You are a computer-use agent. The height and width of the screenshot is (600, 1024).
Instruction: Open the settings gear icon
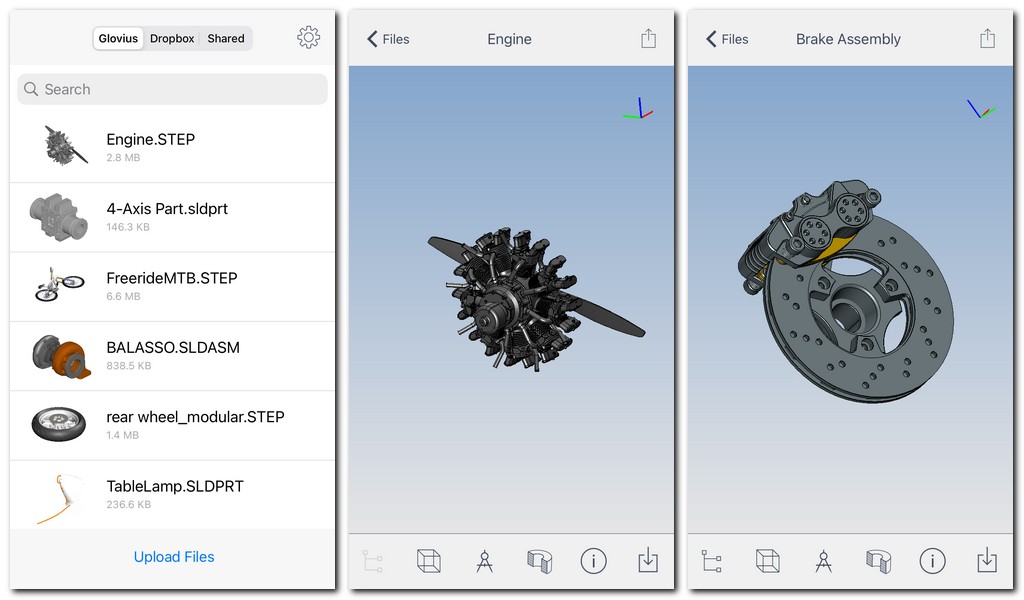[308, 38]
